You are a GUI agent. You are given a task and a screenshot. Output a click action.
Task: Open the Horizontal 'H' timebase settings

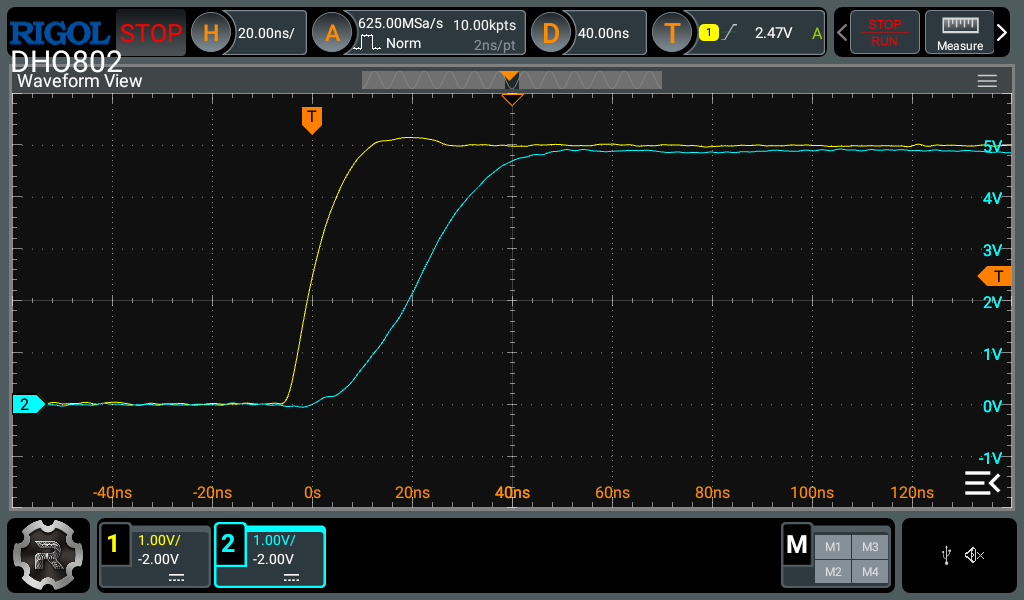[x=211, y=33]
